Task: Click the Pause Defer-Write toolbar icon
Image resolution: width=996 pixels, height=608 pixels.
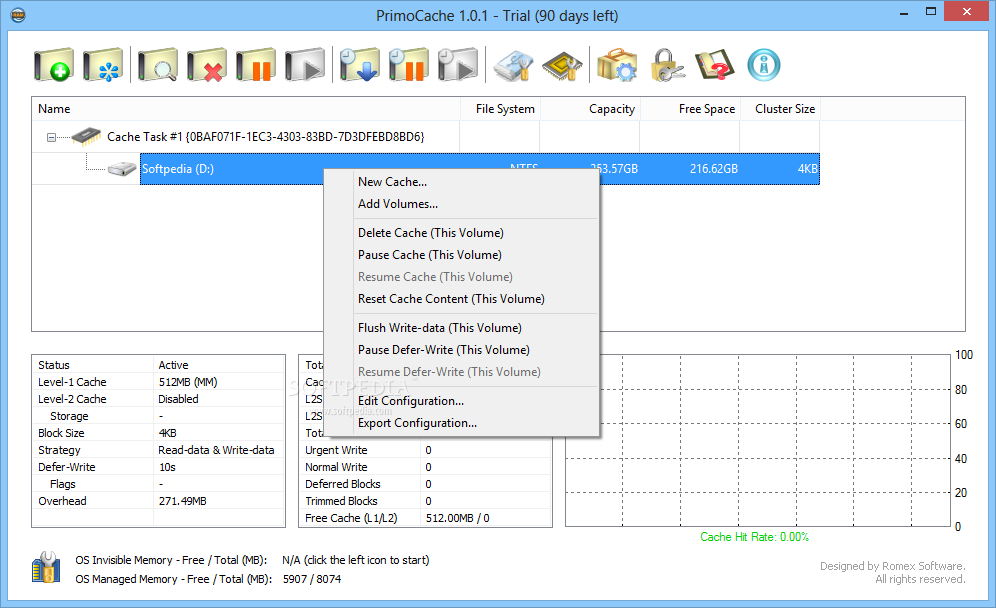Action: [x=408, y=64]
